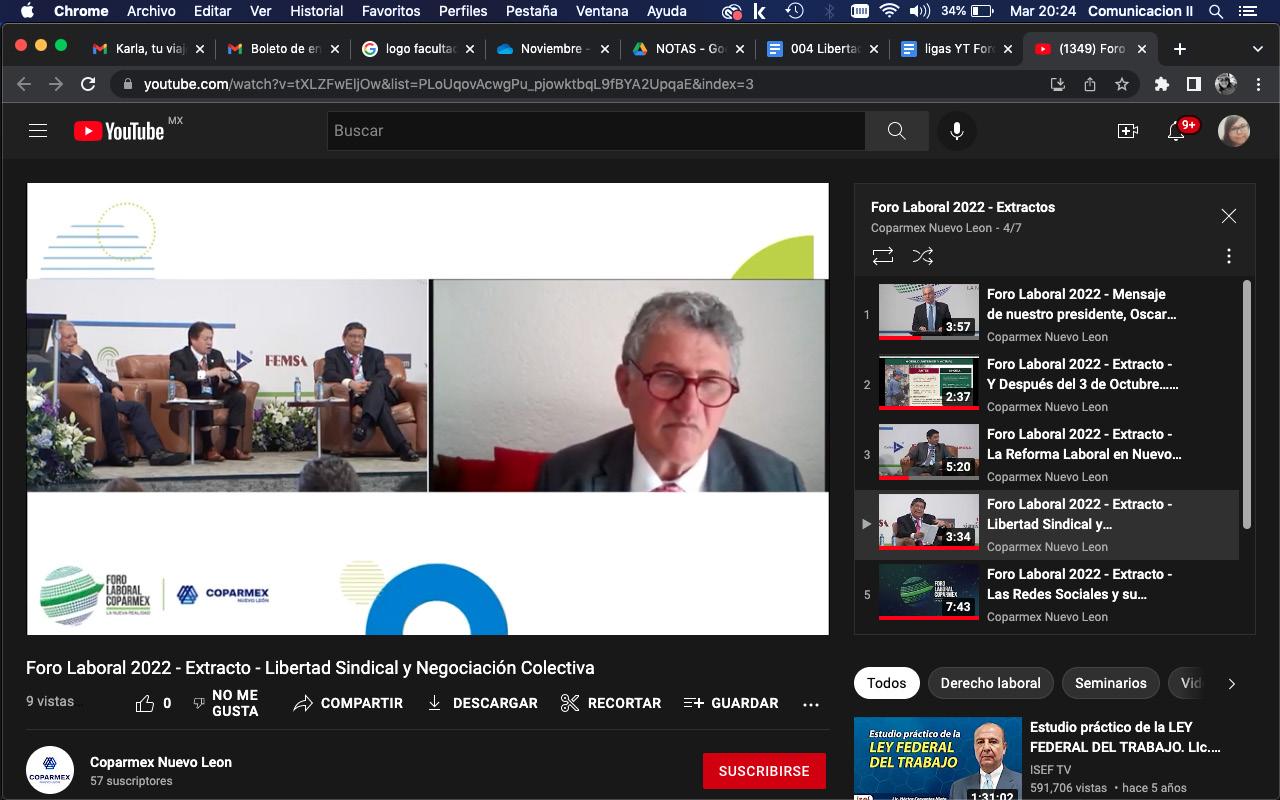Bookmark this page with the star icon

pos(1122,84)
